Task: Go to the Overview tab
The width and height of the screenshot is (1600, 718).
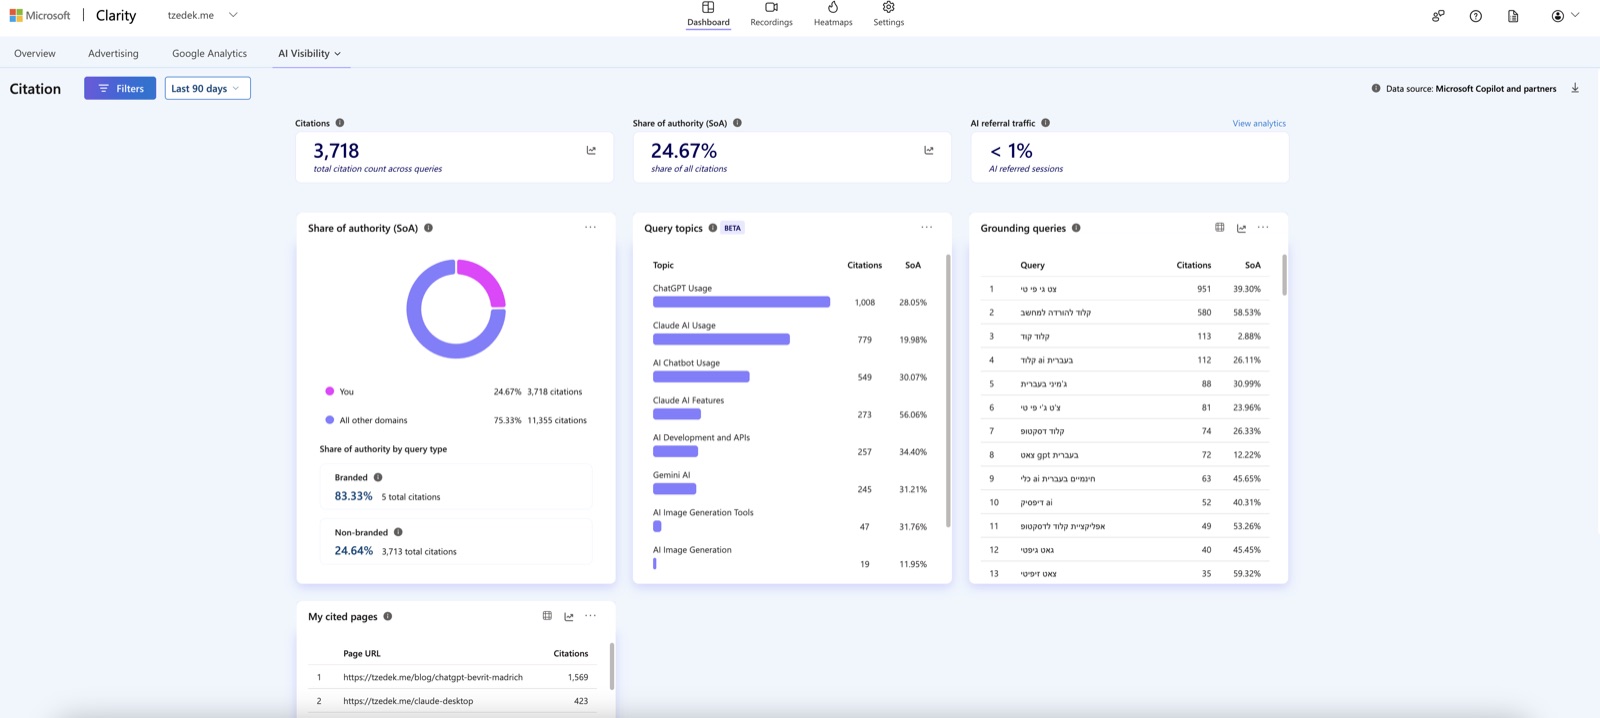Action: click(35, 53)
